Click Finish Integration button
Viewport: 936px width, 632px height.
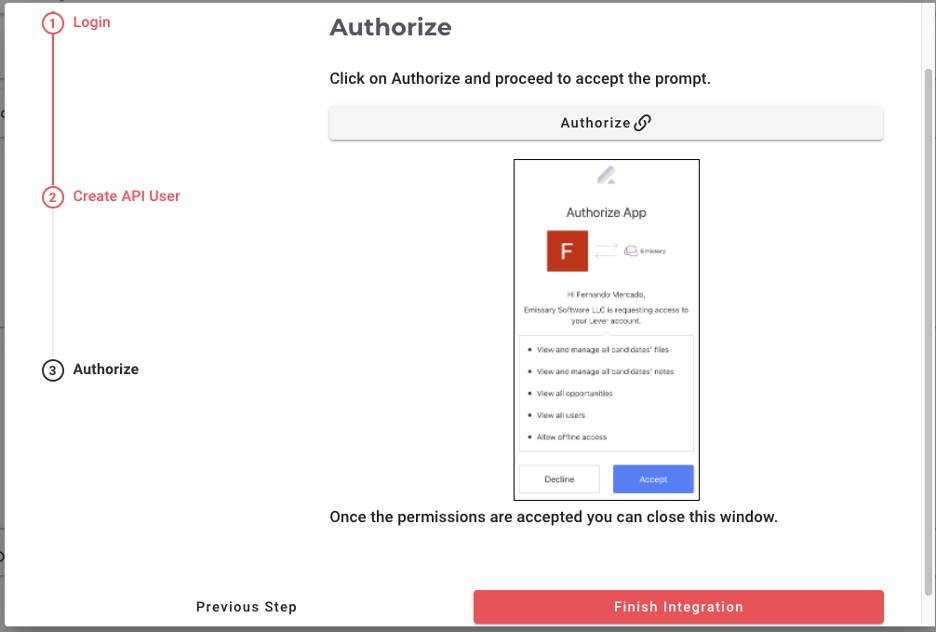(x=679, y=607)
